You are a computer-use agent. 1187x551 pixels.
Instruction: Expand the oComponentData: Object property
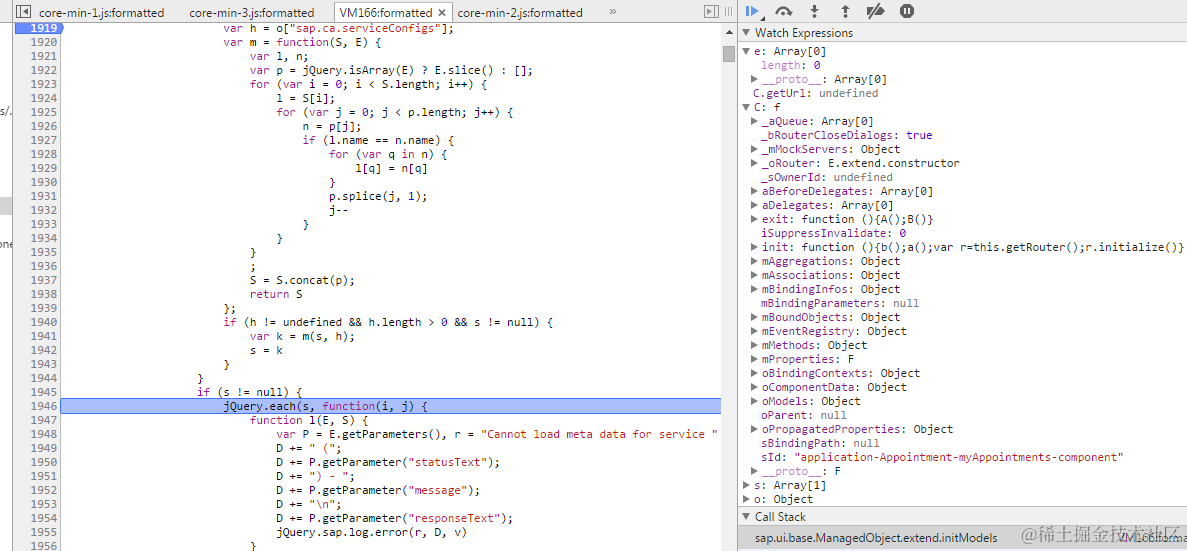coord(755,388)
